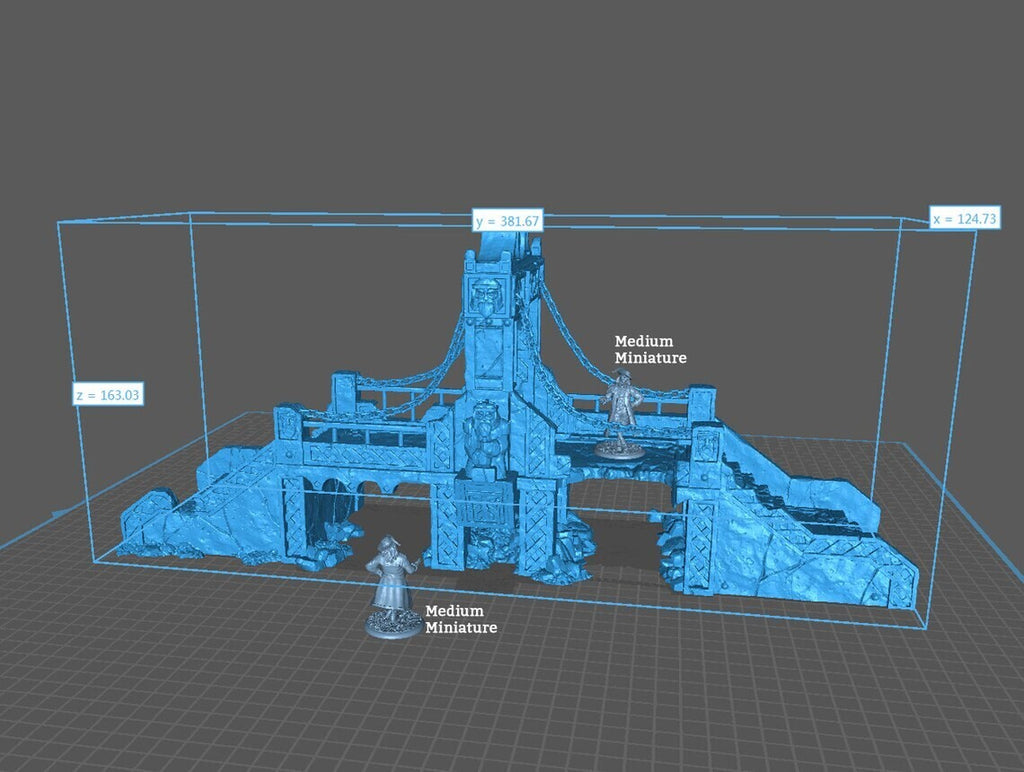Click the x = 124.73 dimension label
Image resolution: width=1024 pixels, height=772 pixels.
point(965,218)
